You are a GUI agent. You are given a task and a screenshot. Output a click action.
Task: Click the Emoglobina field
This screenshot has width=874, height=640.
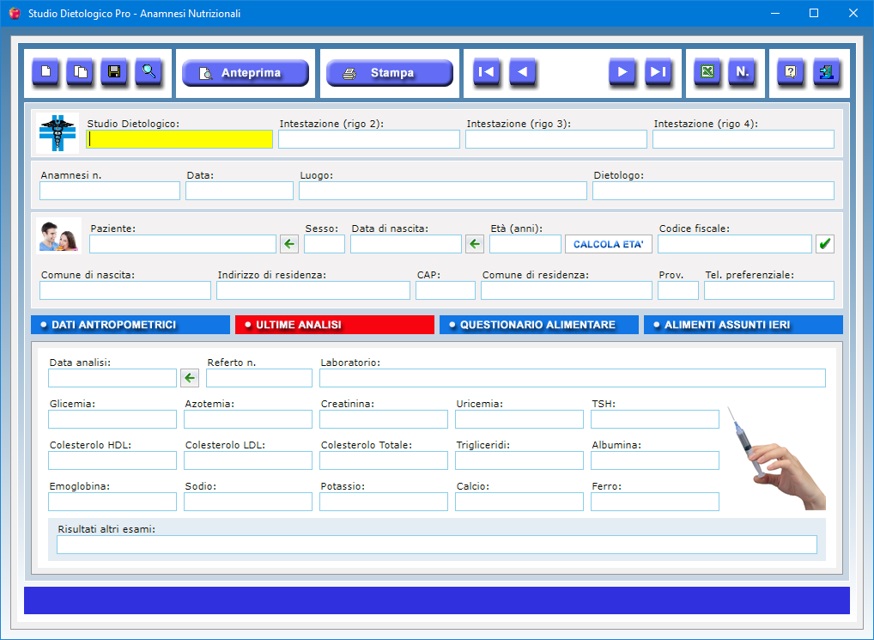coord(113,502)
